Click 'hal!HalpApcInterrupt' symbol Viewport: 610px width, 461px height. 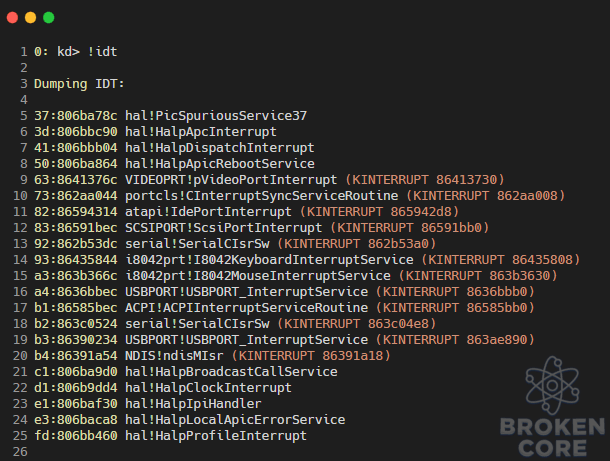(x=201, y=132)
